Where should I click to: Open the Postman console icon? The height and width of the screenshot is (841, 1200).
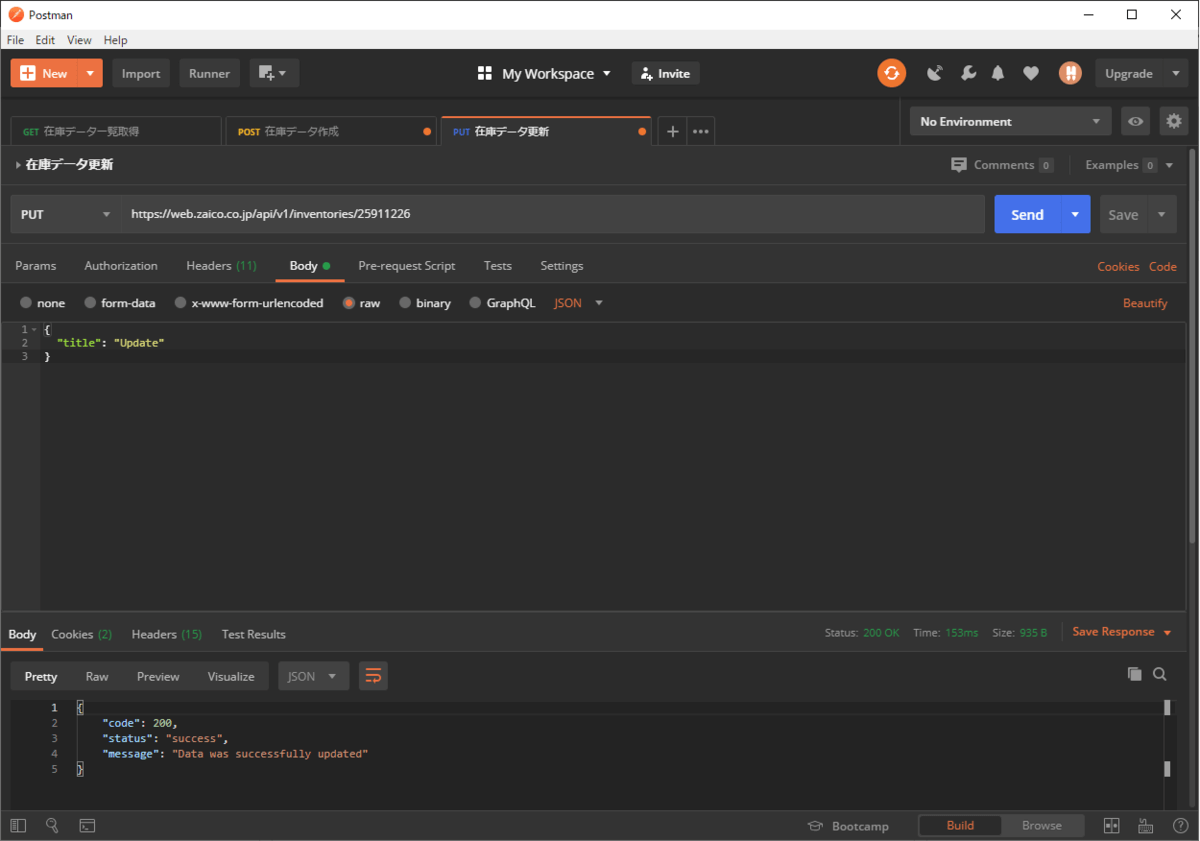tap(87, 826)
